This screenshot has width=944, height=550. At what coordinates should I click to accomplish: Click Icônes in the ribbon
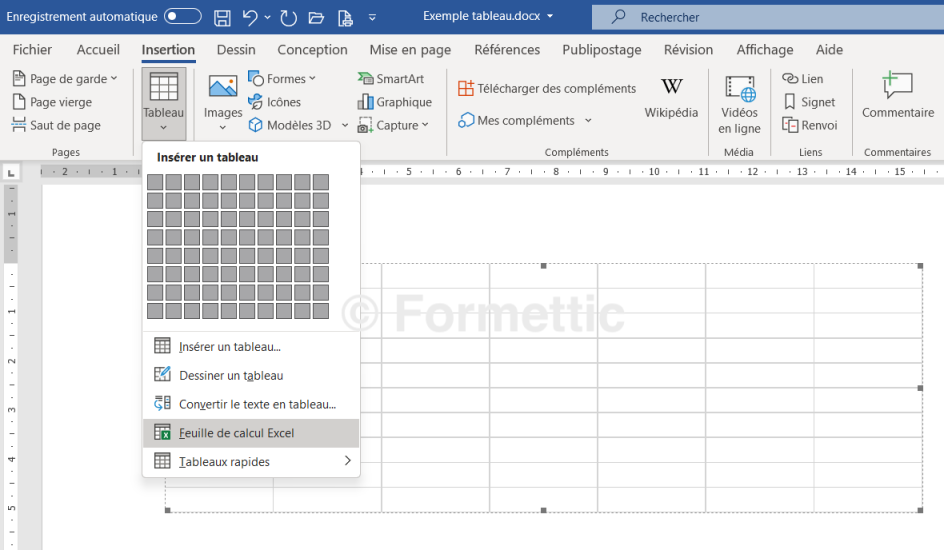coord(274,102)
